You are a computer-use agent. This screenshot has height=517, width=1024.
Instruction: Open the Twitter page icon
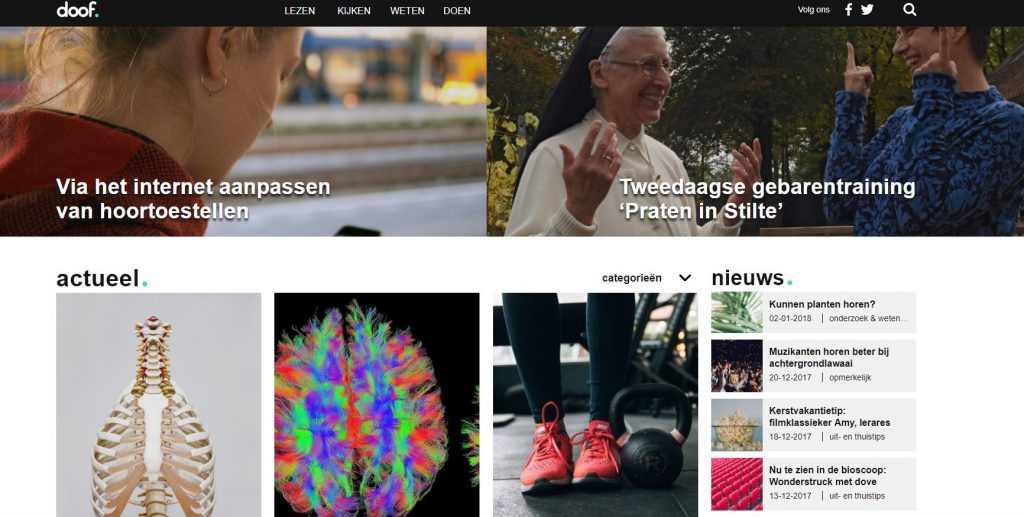click(867, 10)
